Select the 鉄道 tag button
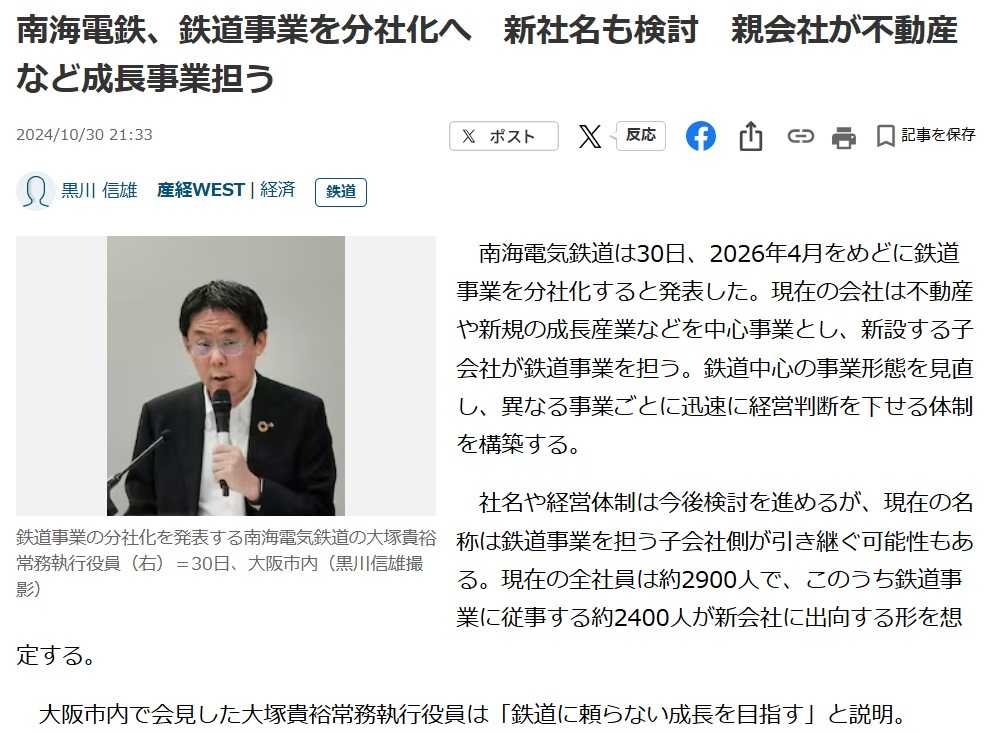The image size is (990, 734). 341,191
